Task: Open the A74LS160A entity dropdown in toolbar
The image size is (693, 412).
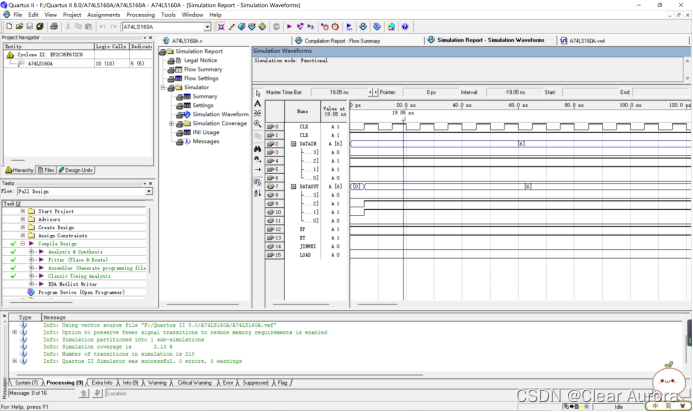Action: (x=207, y=27)
